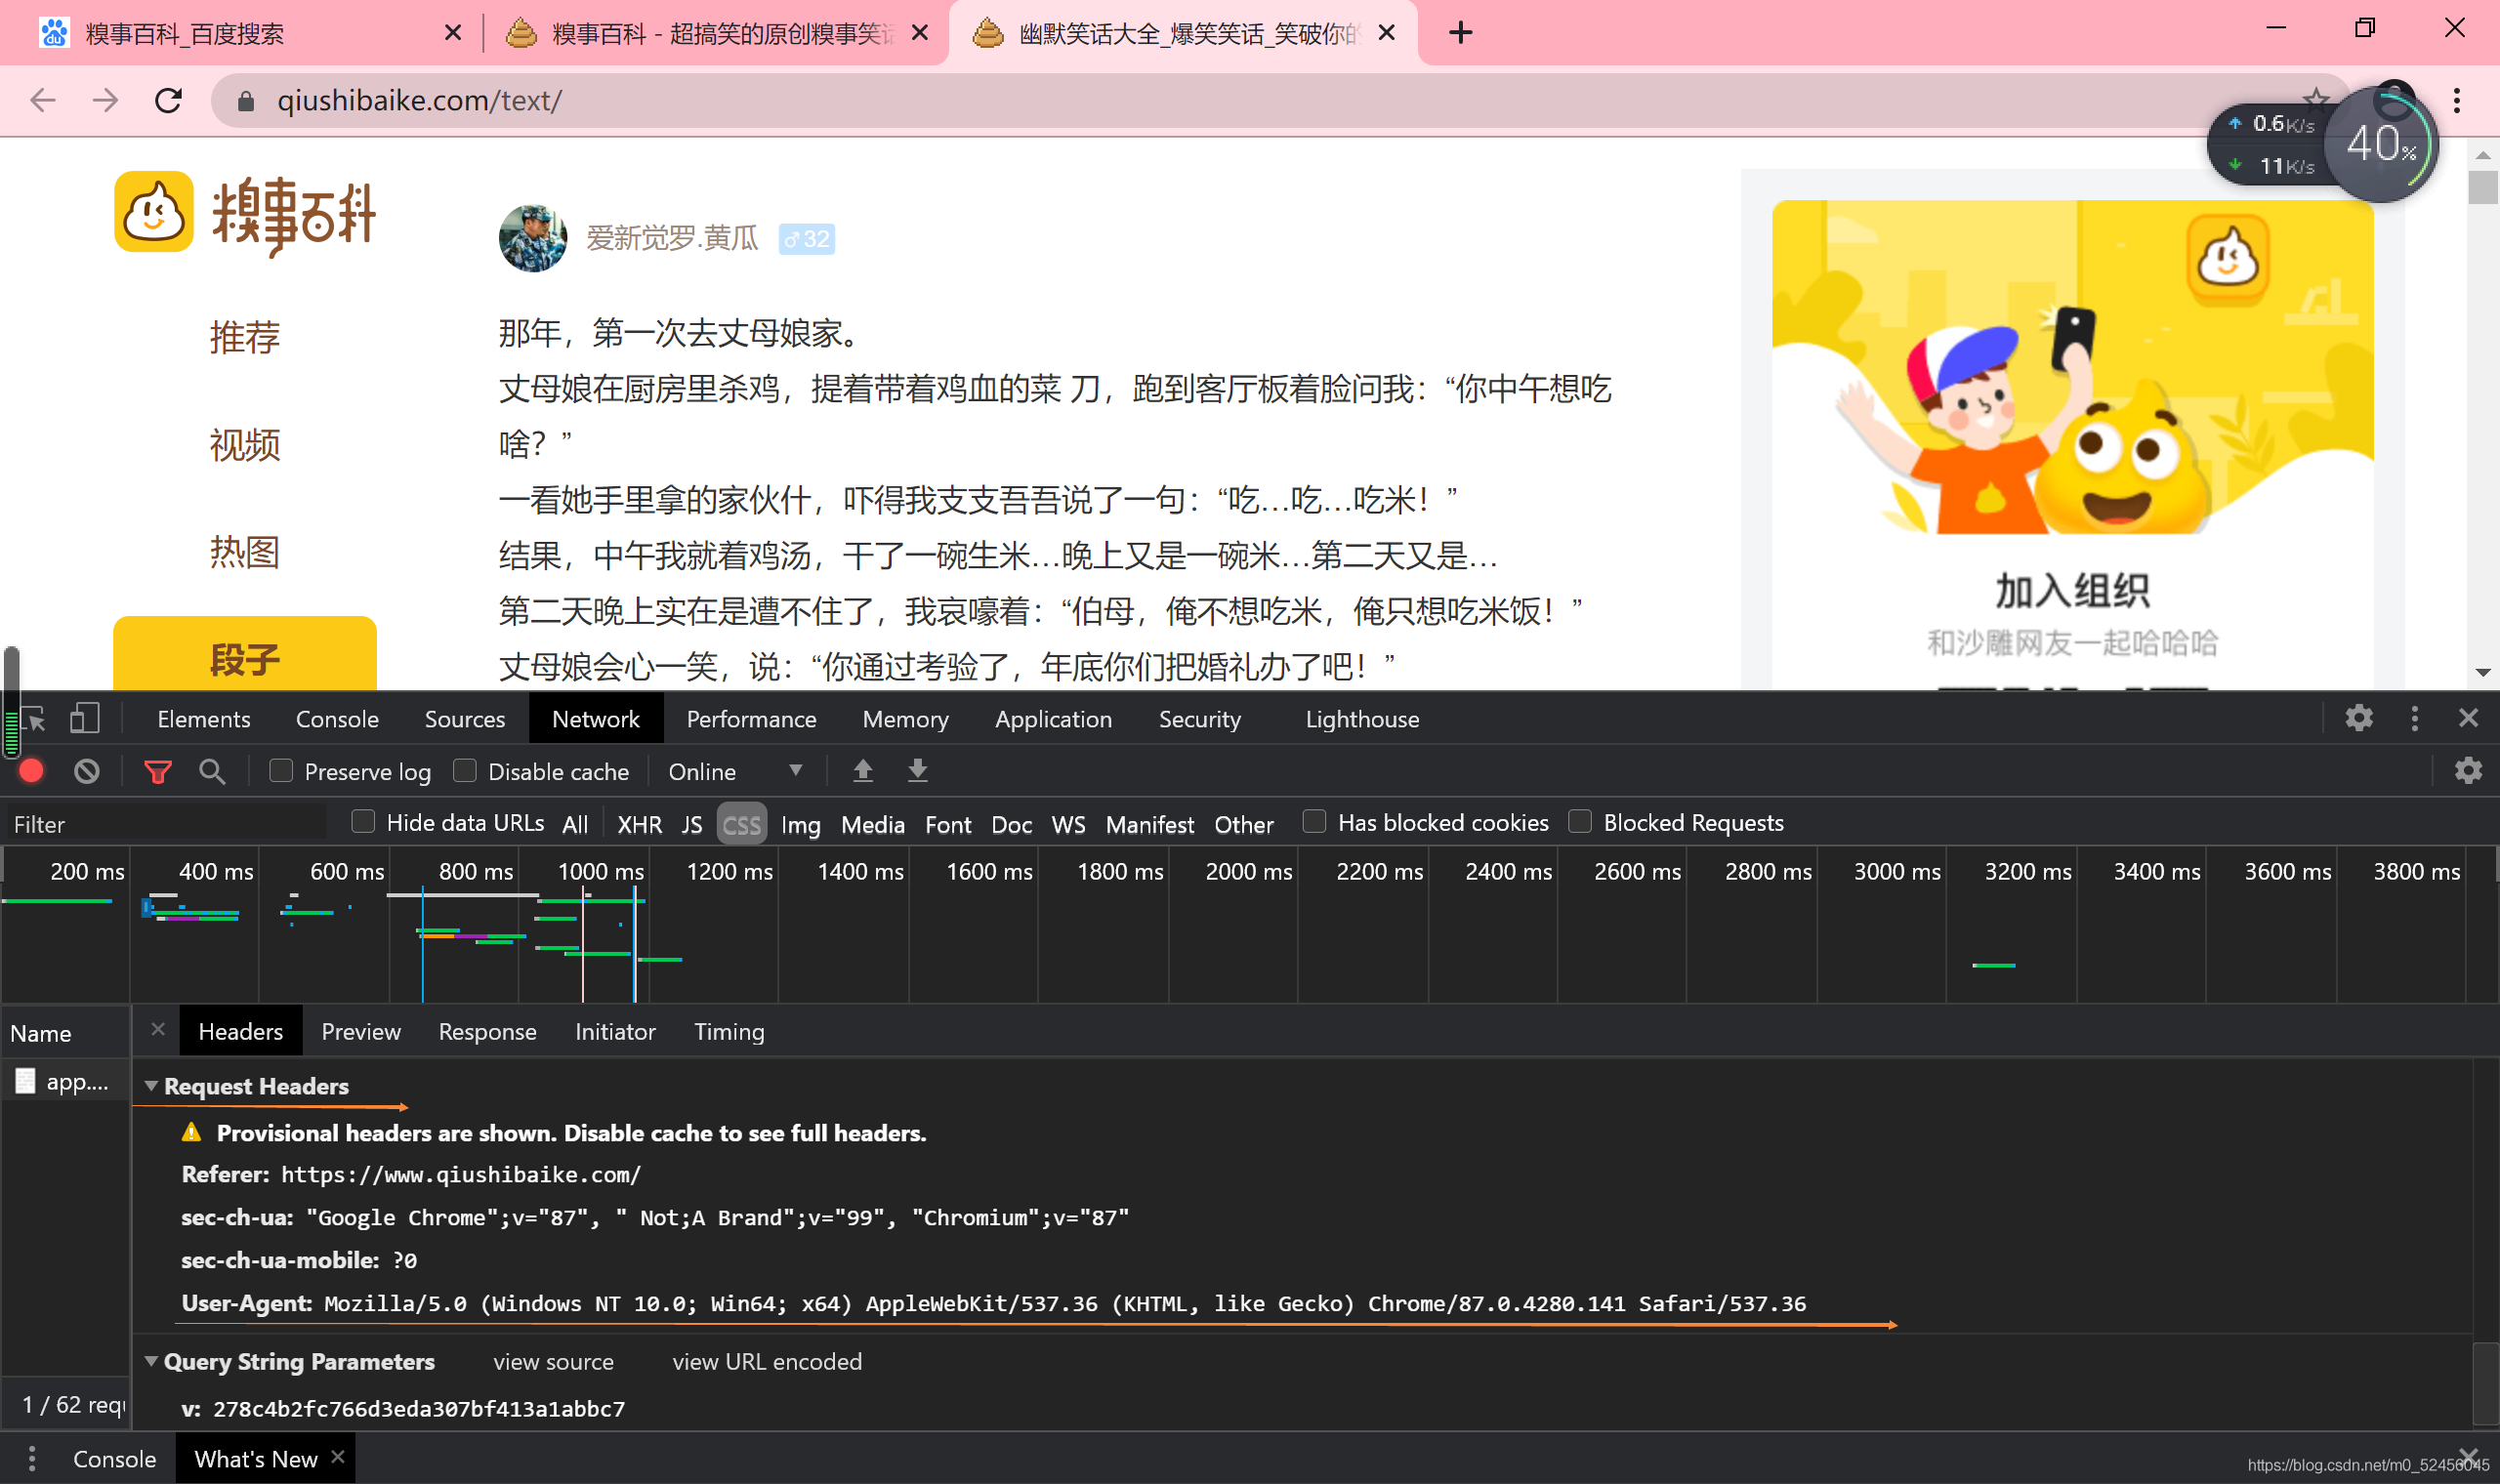The height and width of the screenshot is (1484, 2500).
Task: Close the 糗事百科_百度搜索 tab
Action: point(452,33)
